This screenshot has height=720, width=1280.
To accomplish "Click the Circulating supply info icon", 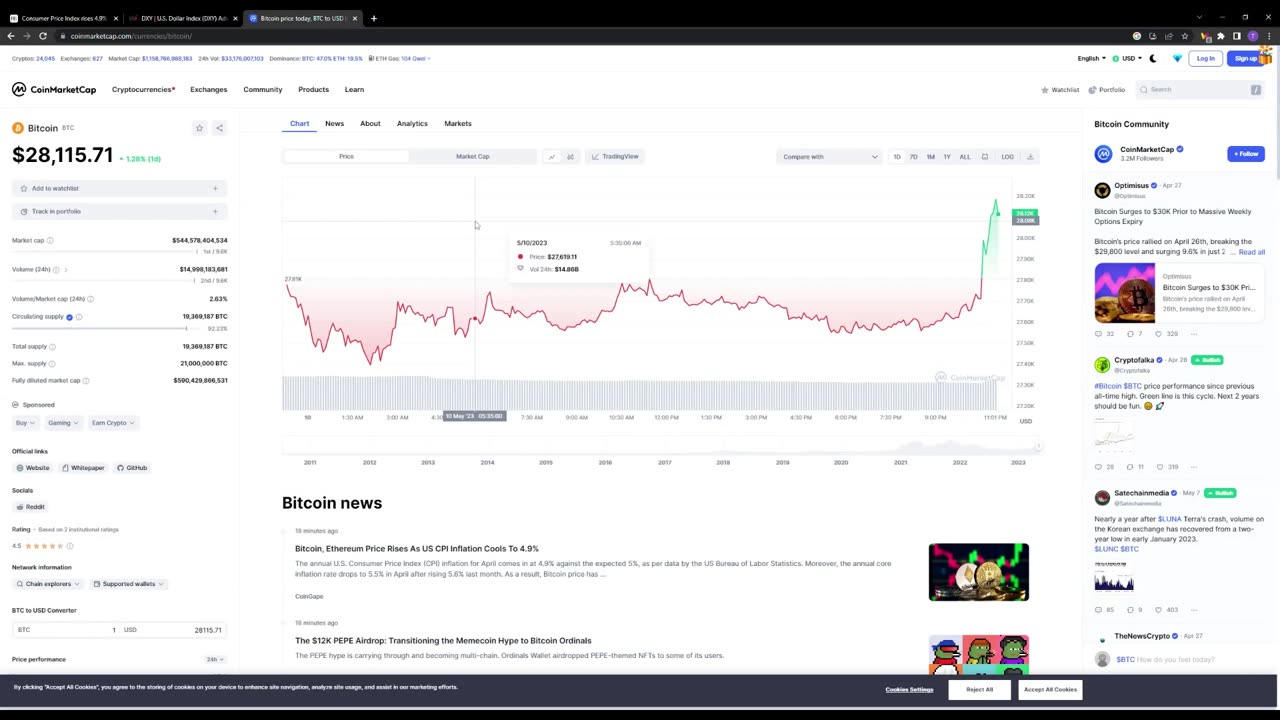I will point(79,317).
